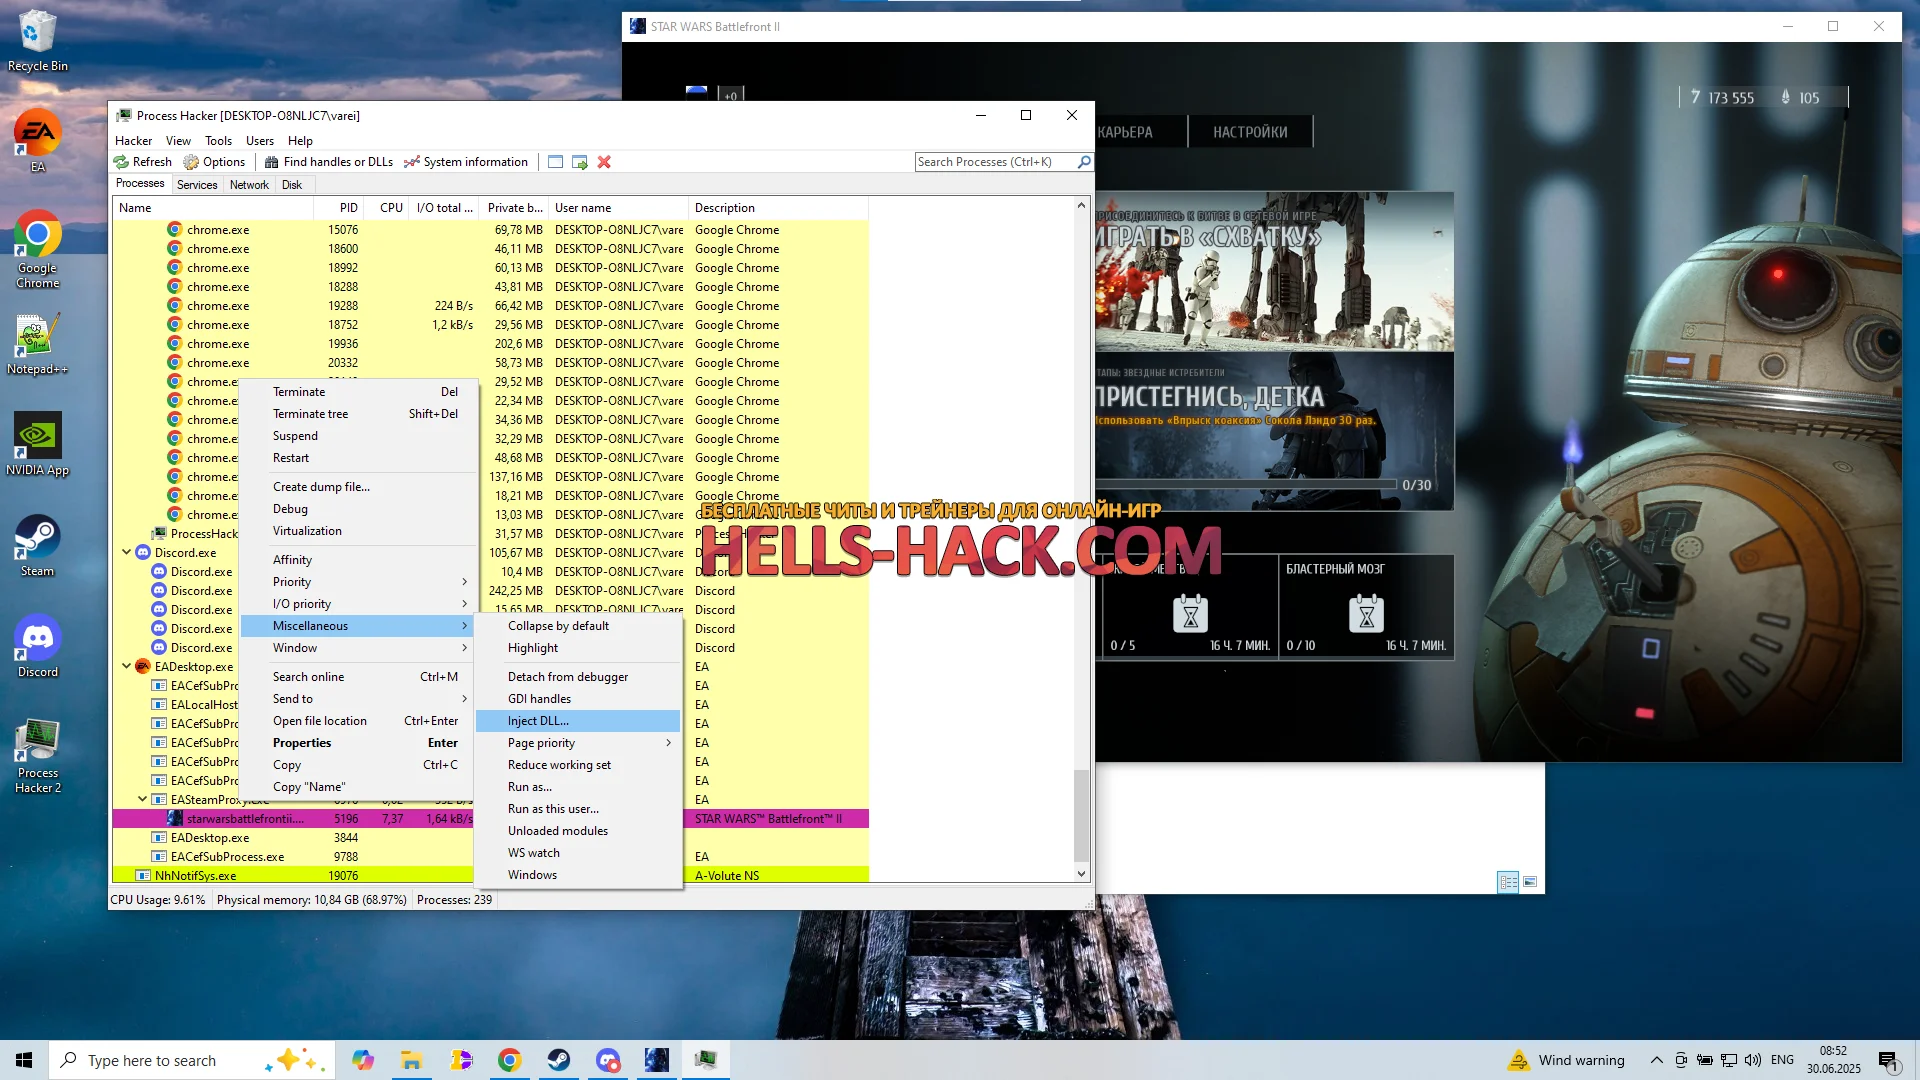Click the Refresh toolbar icon
1920x1080 pixels.
(x=143, y=162)
